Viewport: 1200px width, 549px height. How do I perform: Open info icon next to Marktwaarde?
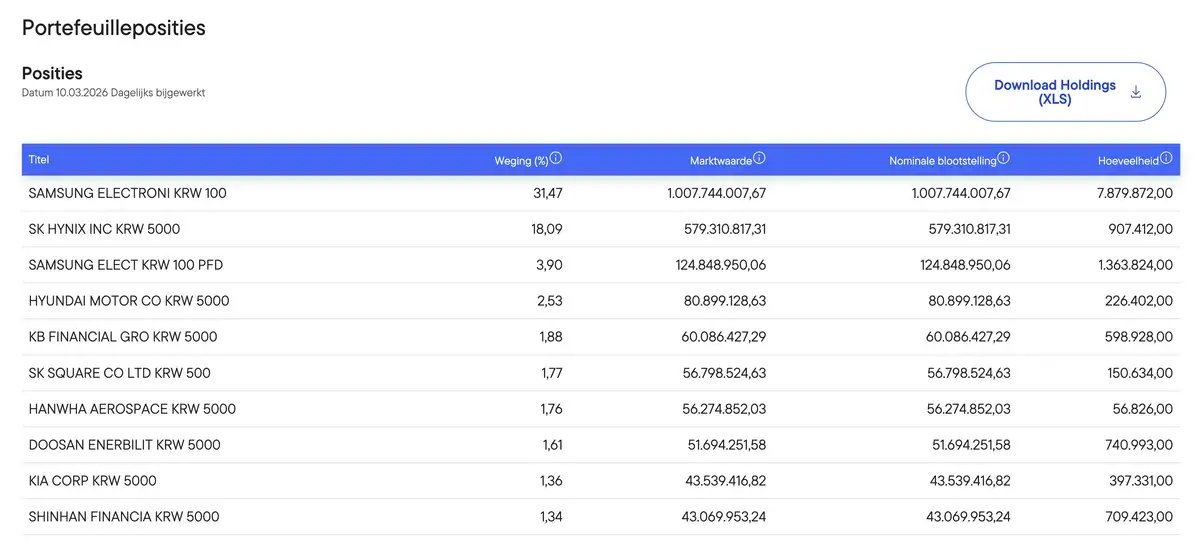760,158
